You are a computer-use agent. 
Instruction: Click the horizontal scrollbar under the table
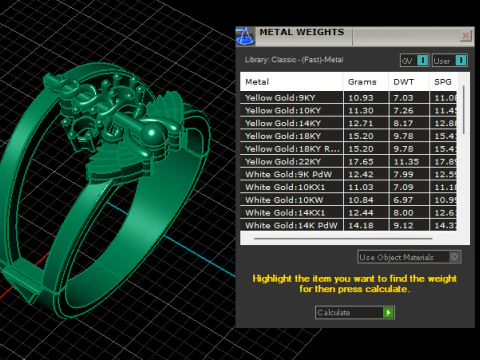343,239
